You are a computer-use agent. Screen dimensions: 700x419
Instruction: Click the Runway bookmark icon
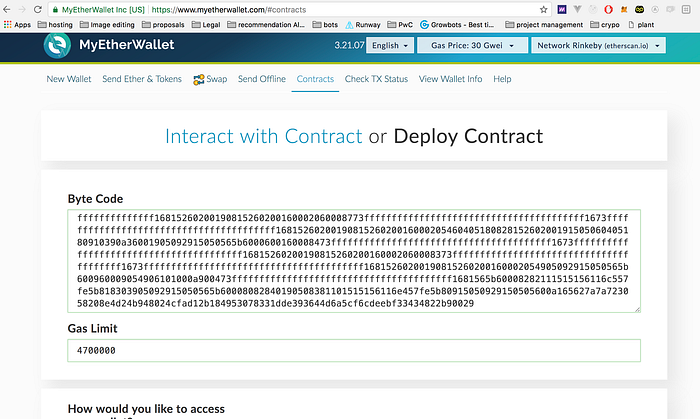coord(349,25)
